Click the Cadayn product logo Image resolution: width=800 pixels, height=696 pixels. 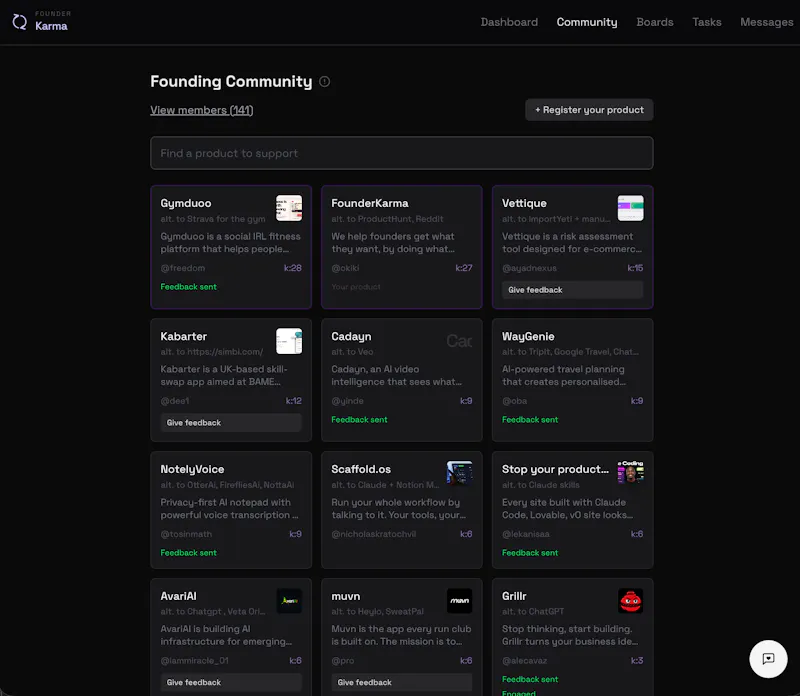pos(459,341)
